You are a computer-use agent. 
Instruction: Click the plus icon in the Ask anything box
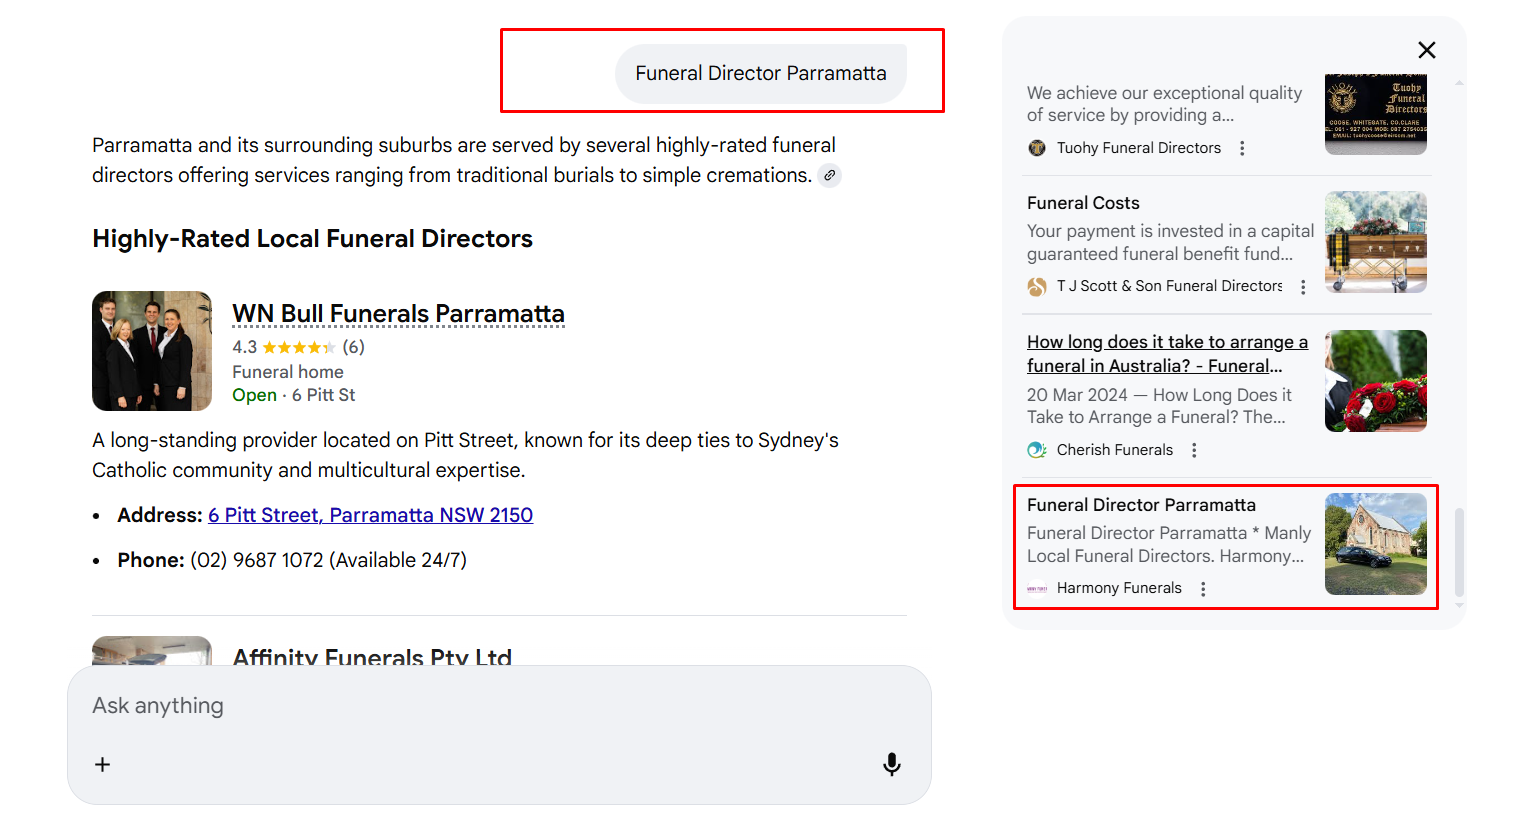coord(102,764)
